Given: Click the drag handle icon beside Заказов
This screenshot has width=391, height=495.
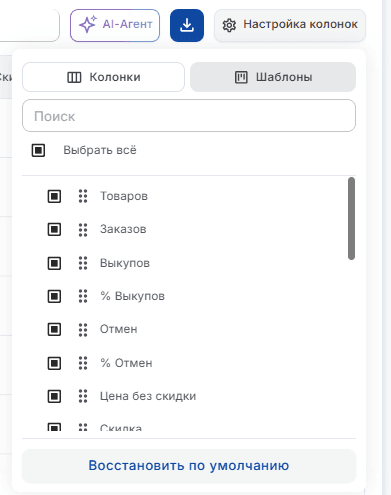Looking at the screenshot, I should (83, 229).
